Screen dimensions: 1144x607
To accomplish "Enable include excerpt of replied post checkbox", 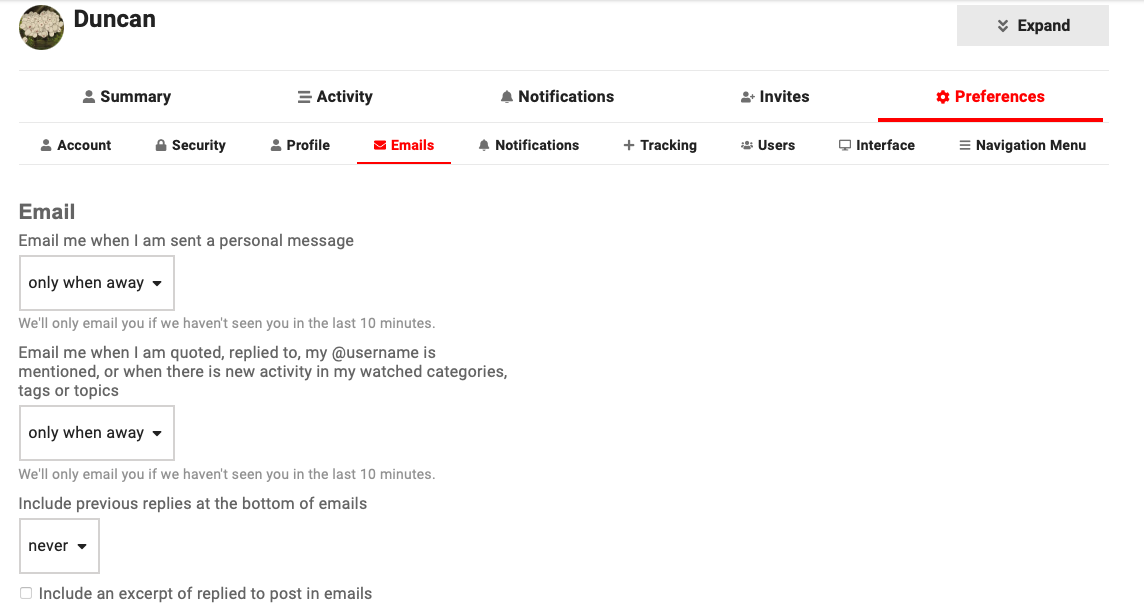I will click(26, 593).
